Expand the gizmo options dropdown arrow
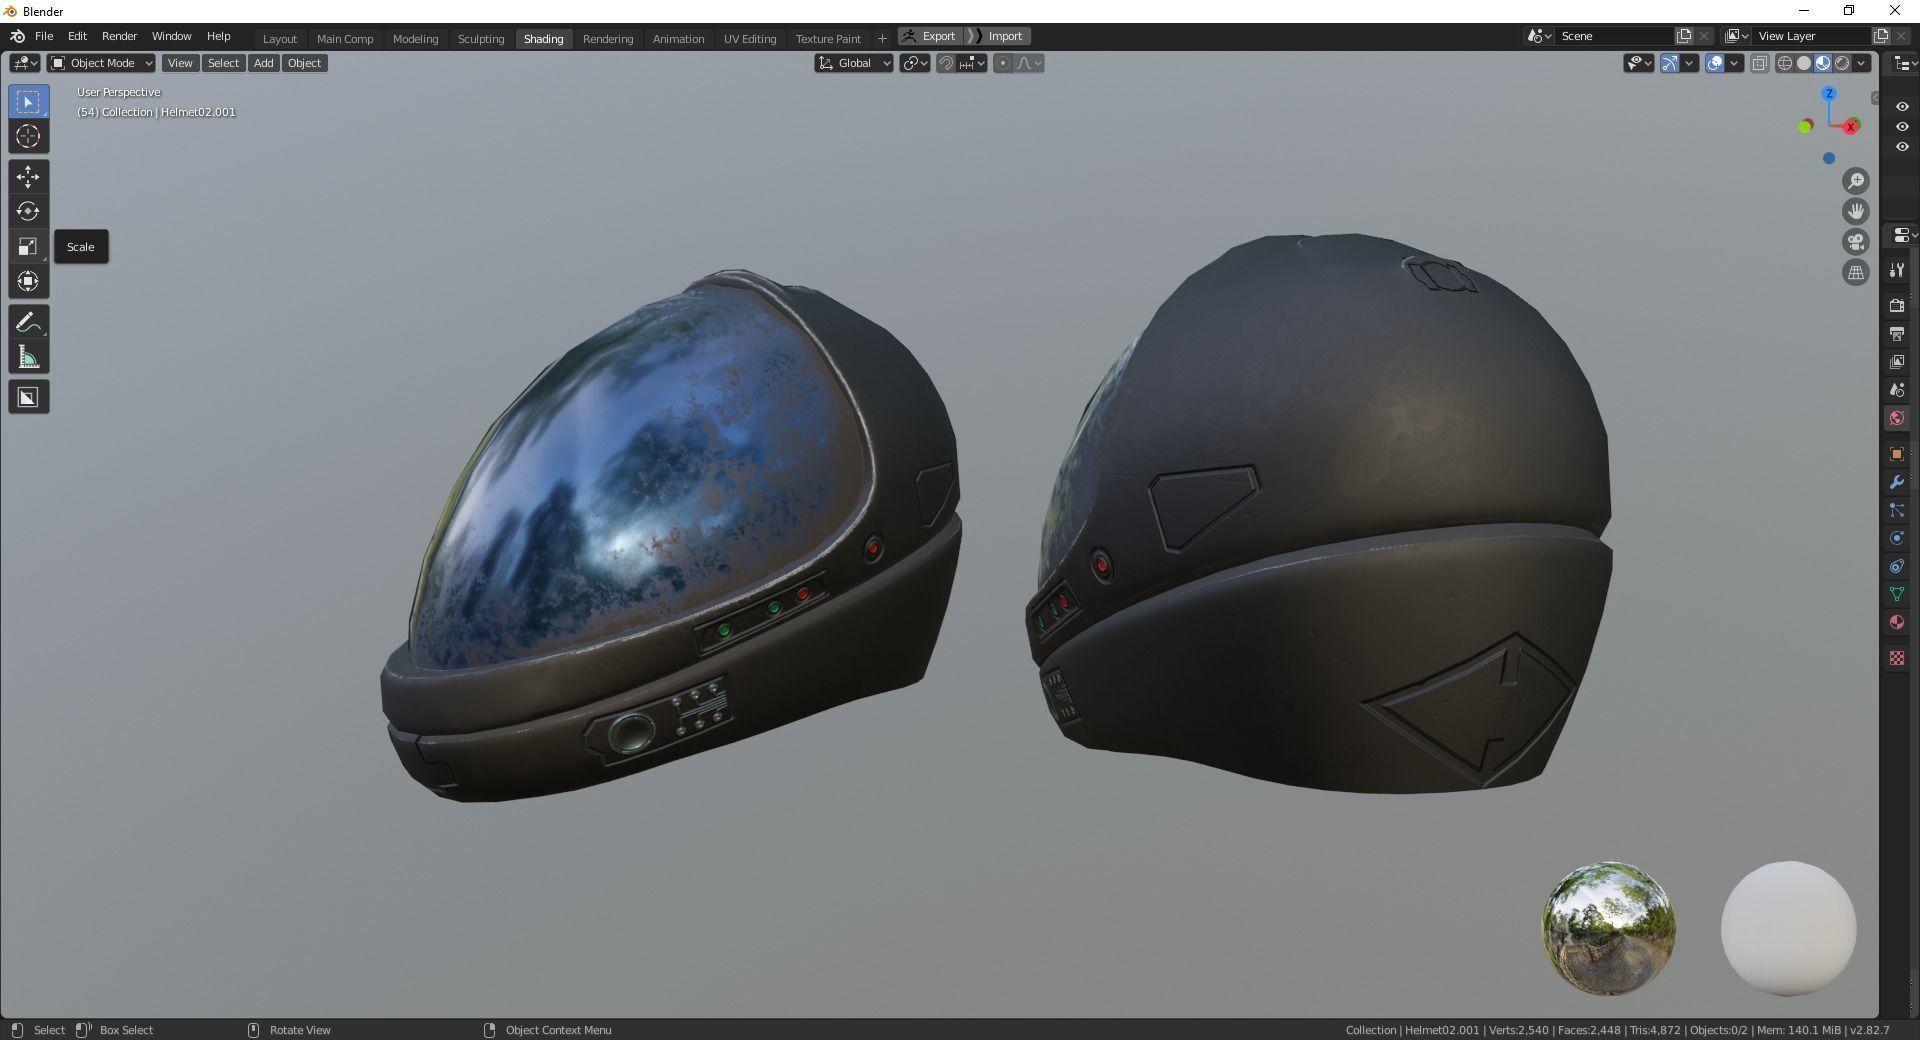 click(x=1689, y=63)
